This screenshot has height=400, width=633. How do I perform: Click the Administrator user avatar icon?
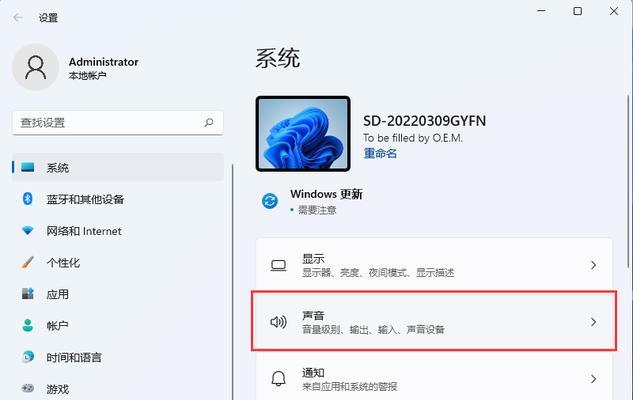[36, 67]
